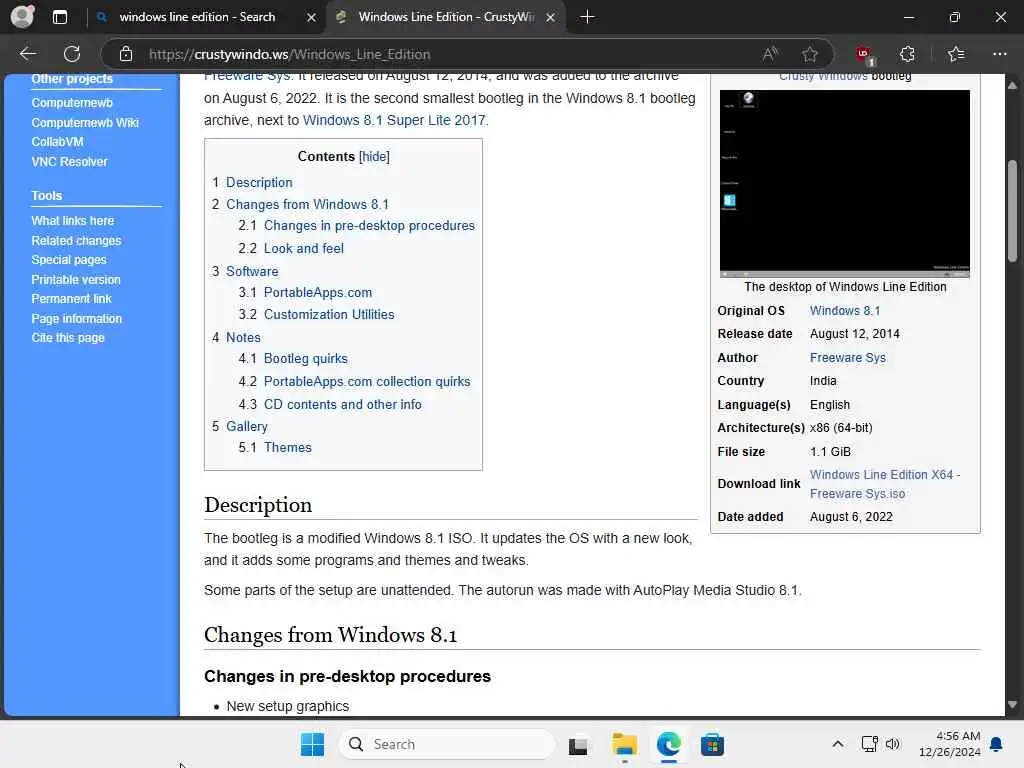Open the browser profile avatar
This screenshot has width=1024, height=768.
click(x=22, y=16)
